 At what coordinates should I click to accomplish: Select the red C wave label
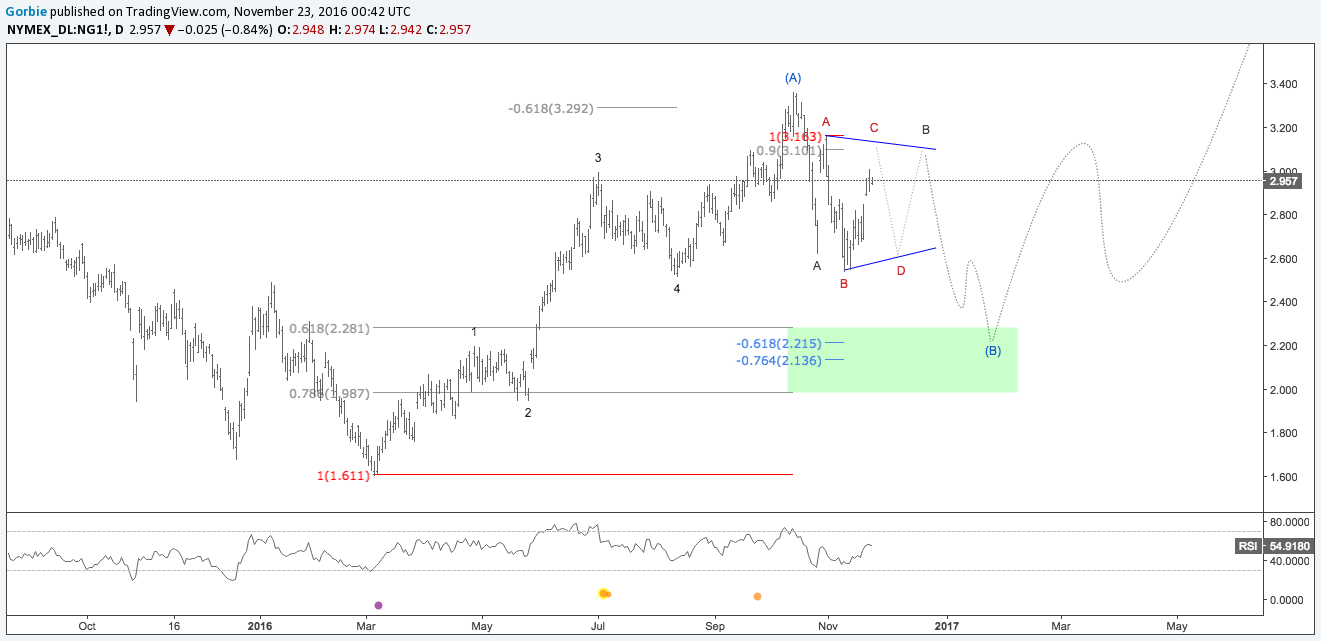[x=874, y=128]
